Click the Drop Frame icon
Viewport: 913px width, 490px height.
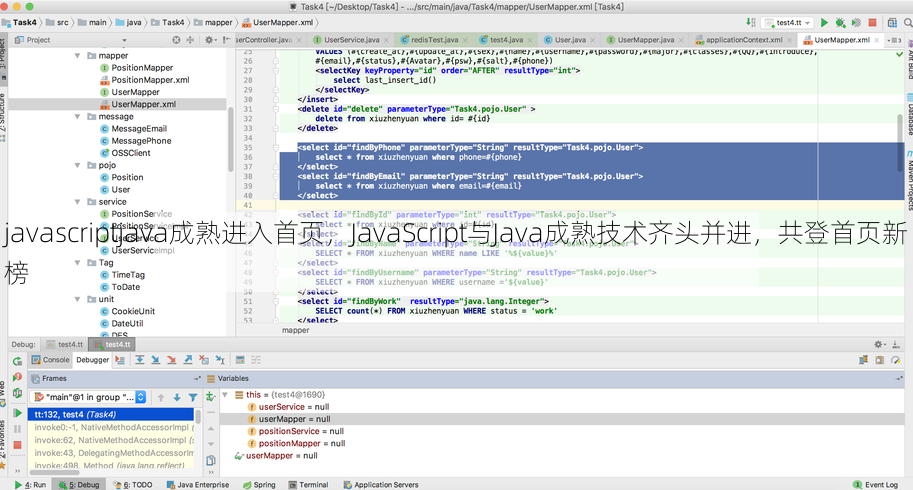point(204,360)
